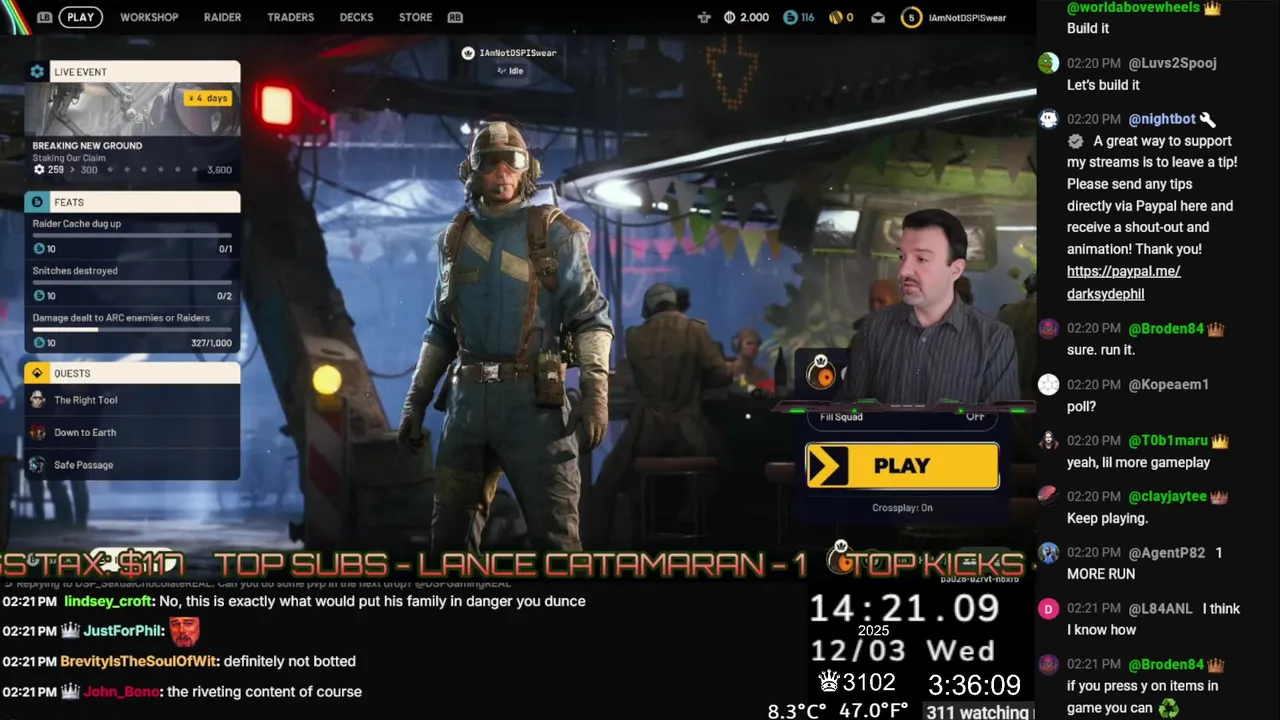Click the wrench badge beside nightbot

1207,119
